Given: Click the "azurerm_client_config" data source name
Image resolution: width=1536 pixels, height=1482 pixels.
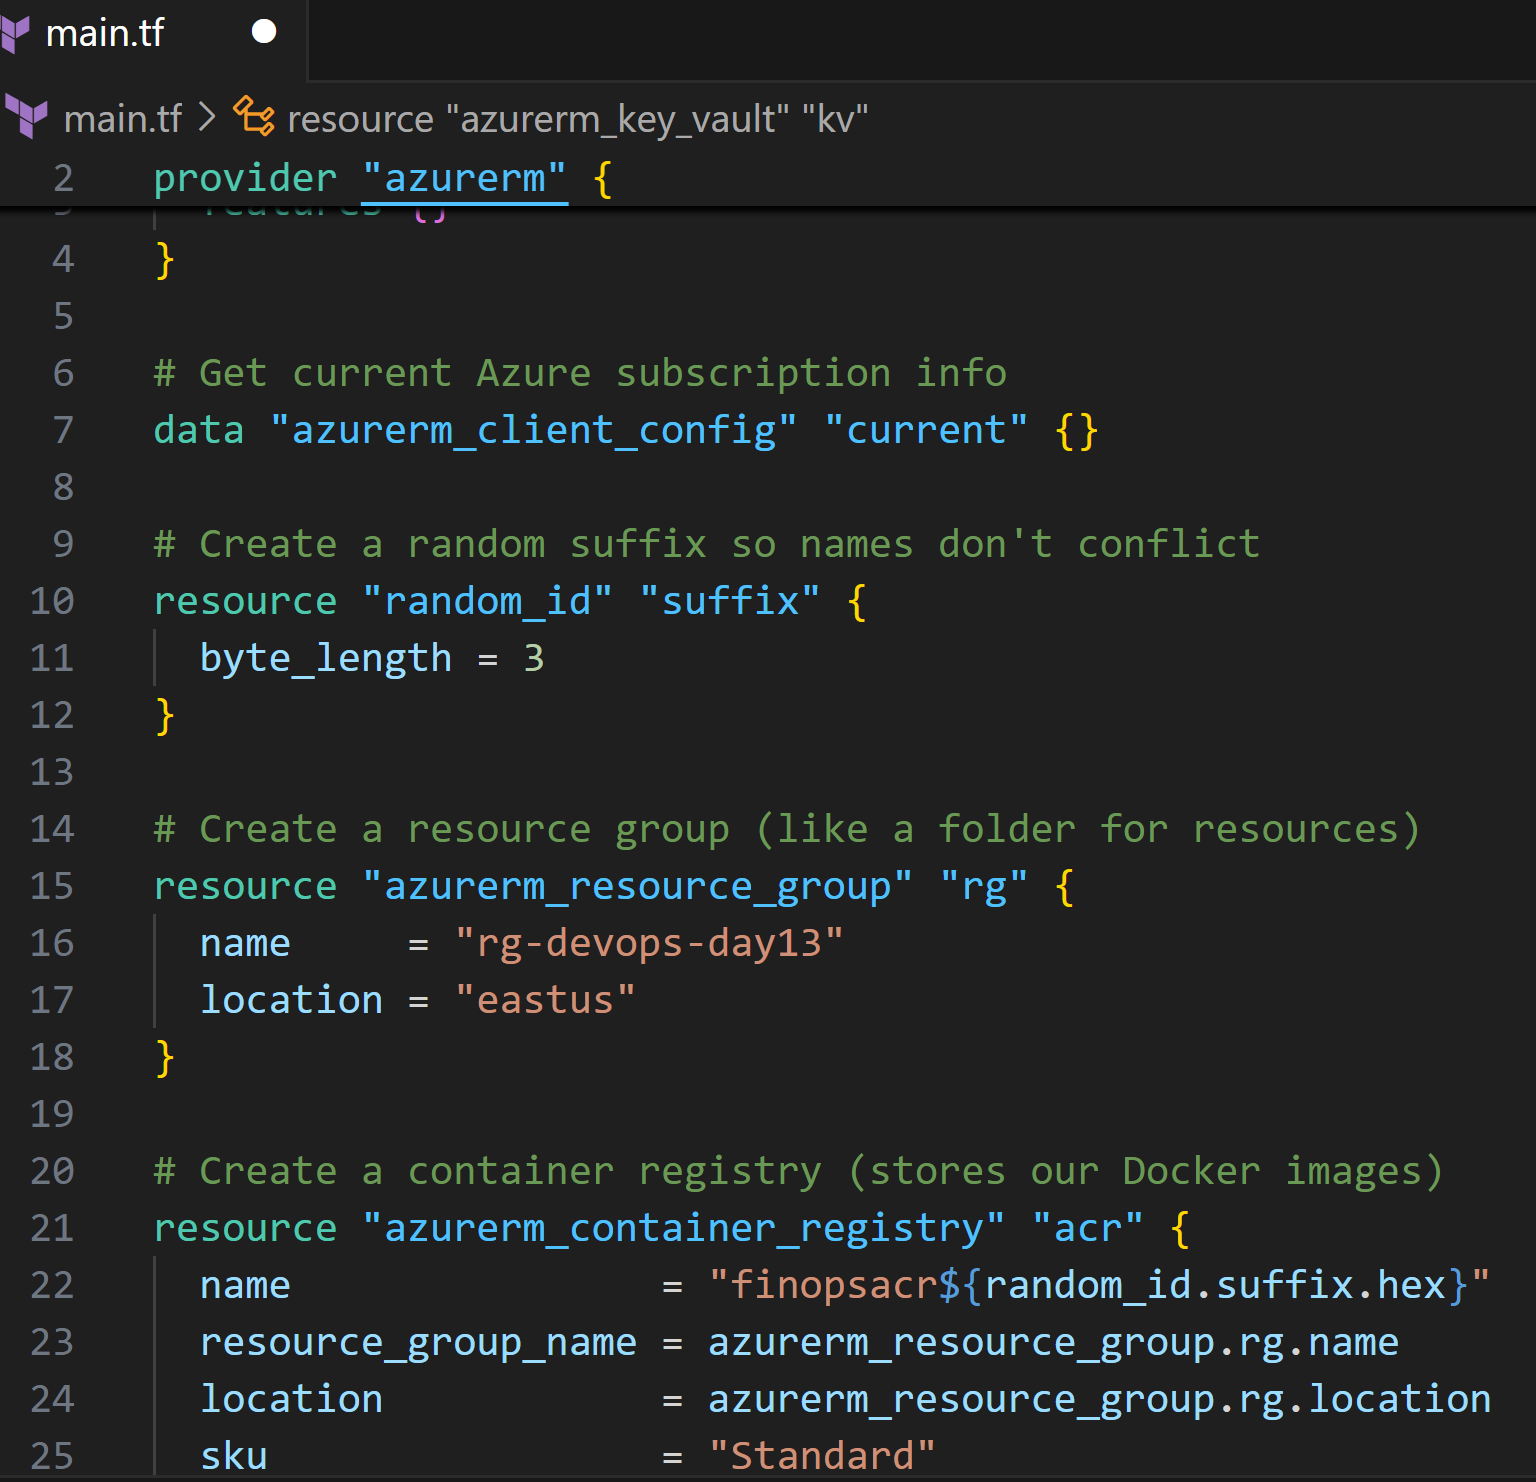Looking at the screenshot, I should coord(533,430).
